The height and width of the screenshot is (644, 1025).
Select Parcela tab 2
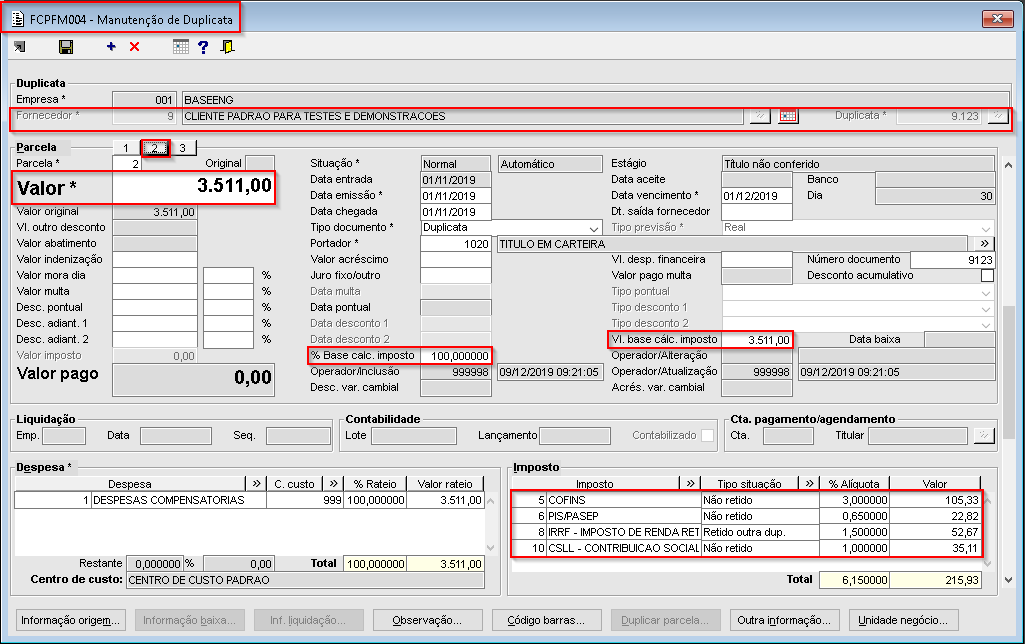point(155,148)
